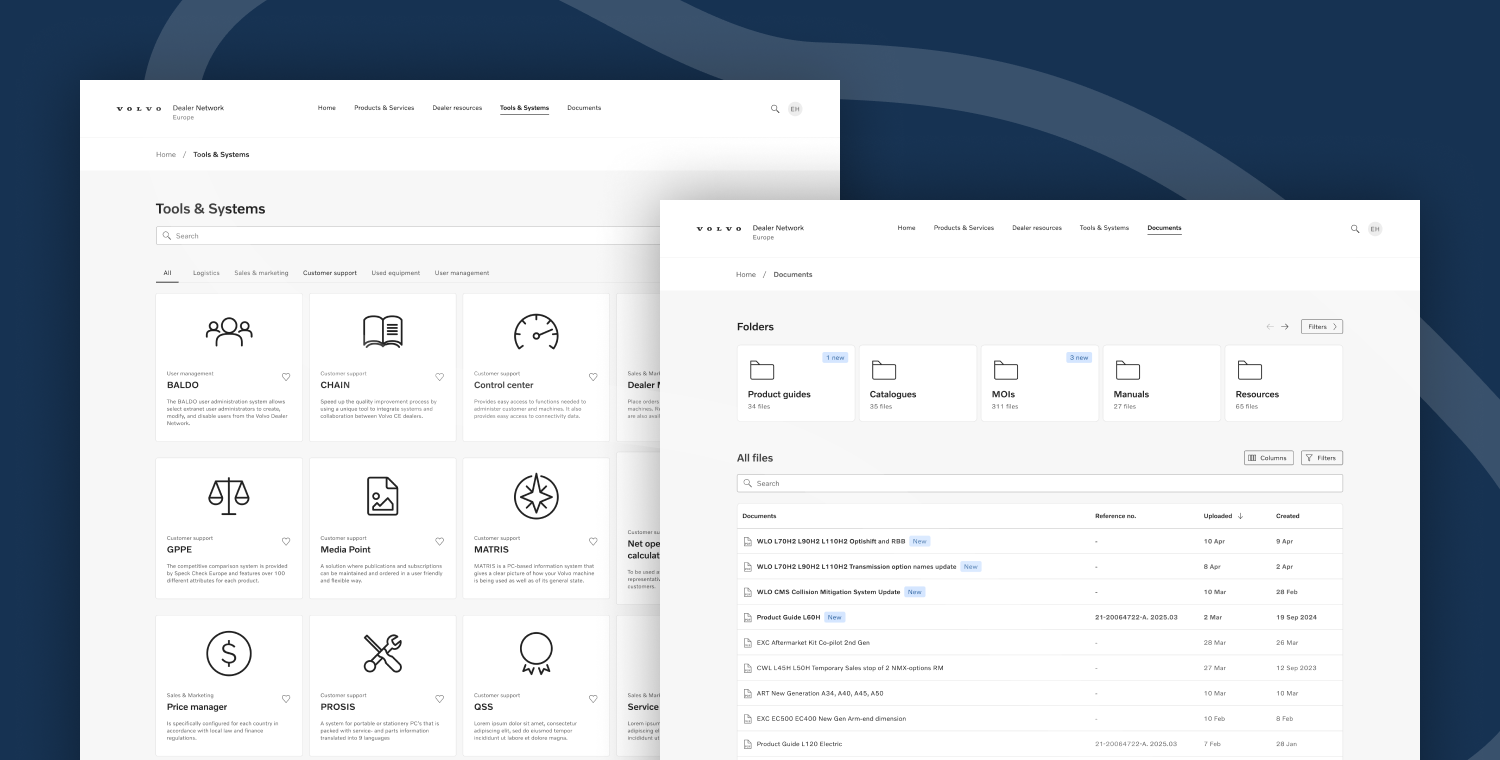Click the BALDO user group icon
The width and height of the screenshot is (1500, 760).
click(x=229, y=331)
